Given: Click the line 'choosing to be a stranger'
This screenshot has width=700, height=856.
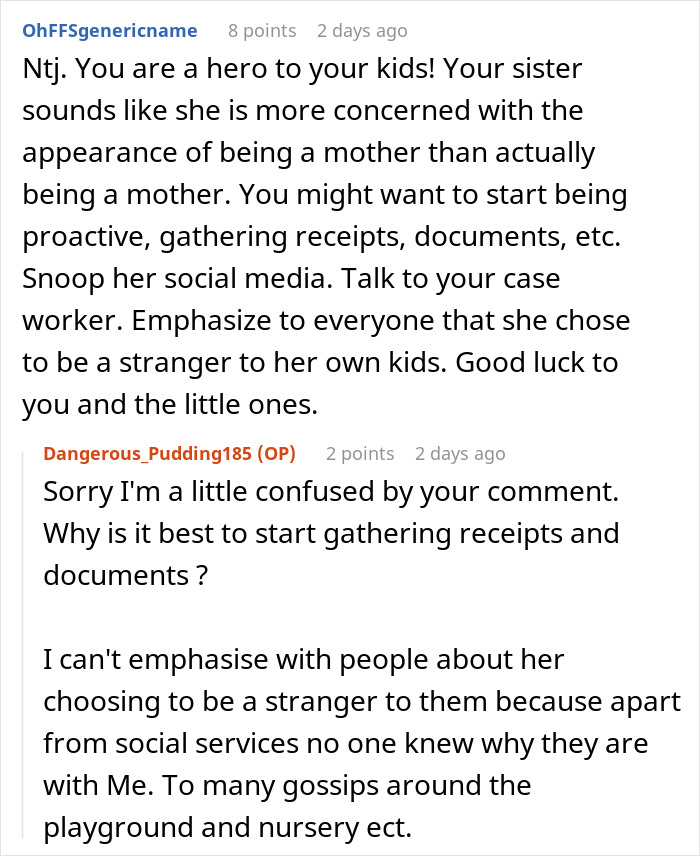Looking at the screenshot, I should point(360,701).
